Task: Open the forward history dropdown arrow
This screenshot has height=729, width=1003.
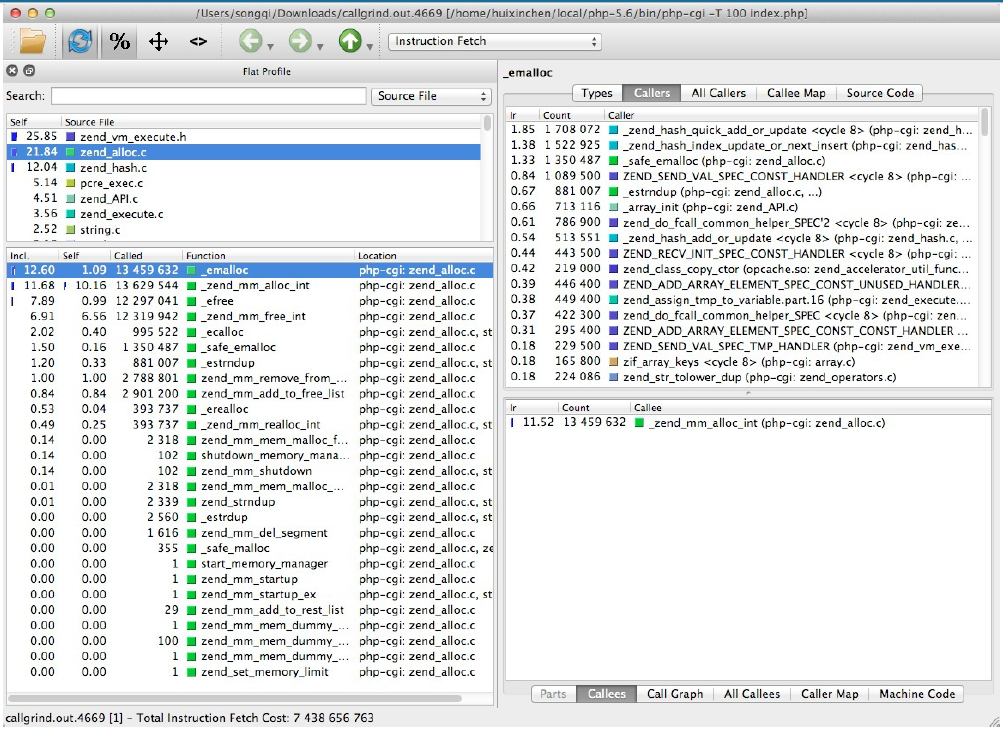Action: click(320, 47)
